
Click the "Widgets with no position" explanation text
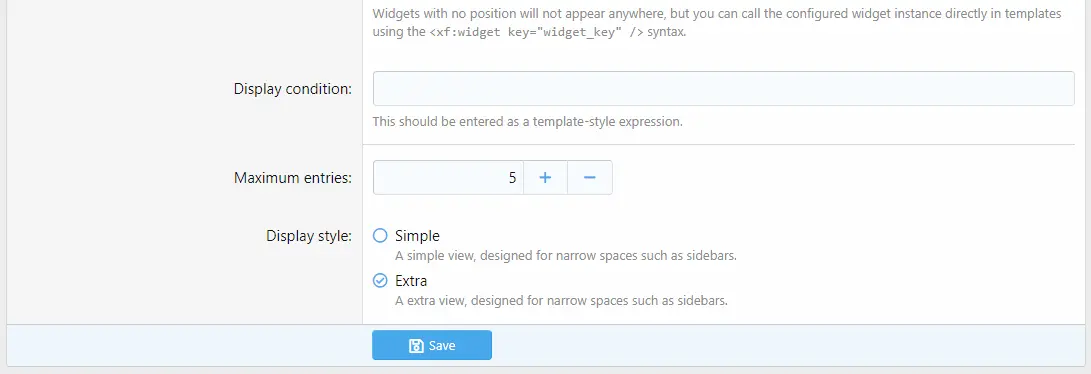coord(717,23)
